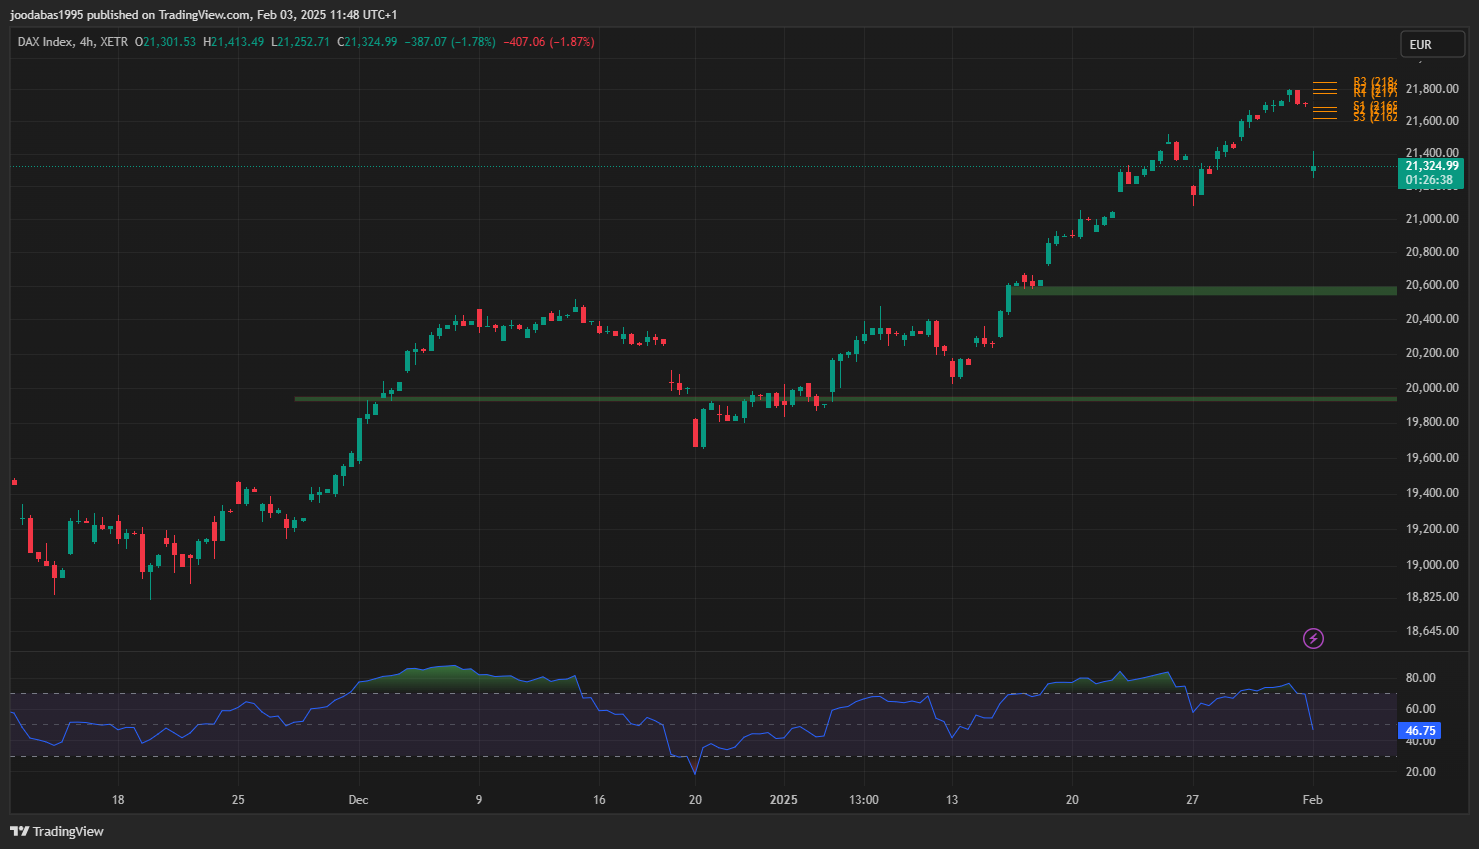This screenshot has height=849, width=1479.
Task: Click the TradingView logo in the footer
Action: point(57,831)
